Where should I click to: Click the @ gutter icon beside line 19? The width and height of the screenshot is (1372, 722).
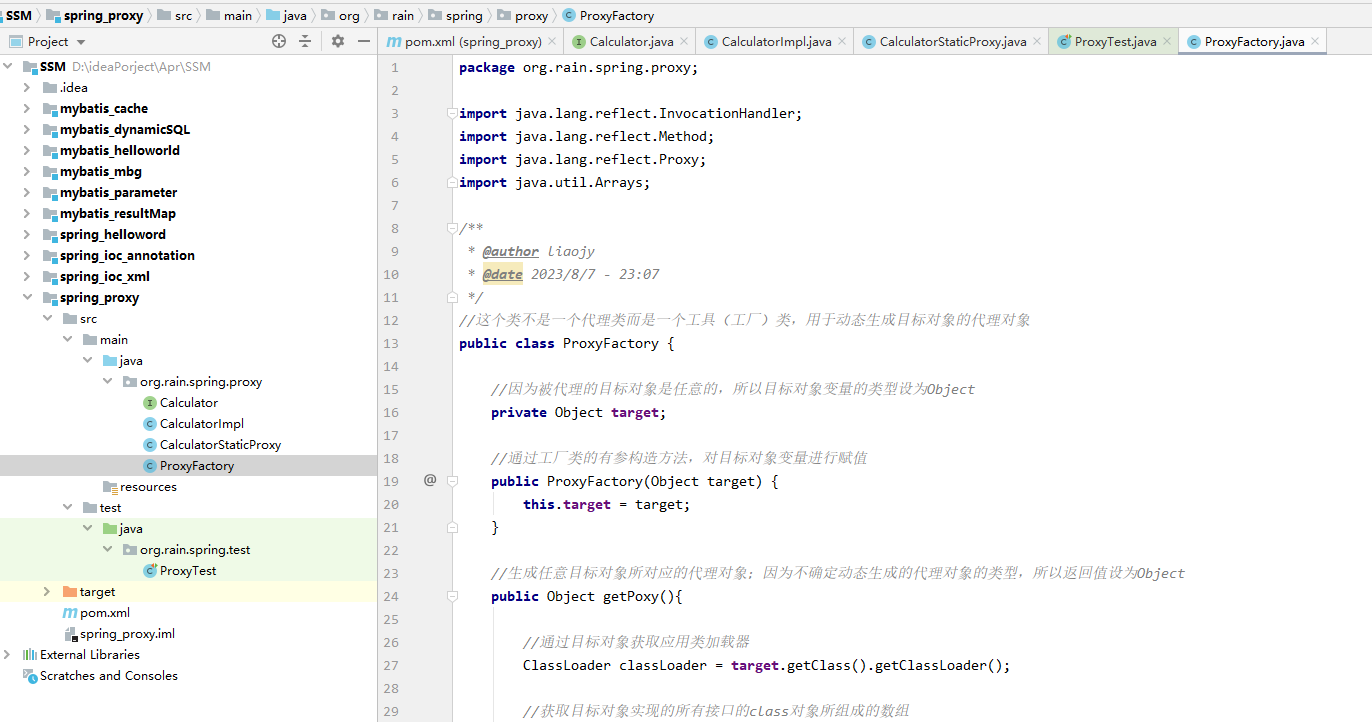click(x=430, y=480)
